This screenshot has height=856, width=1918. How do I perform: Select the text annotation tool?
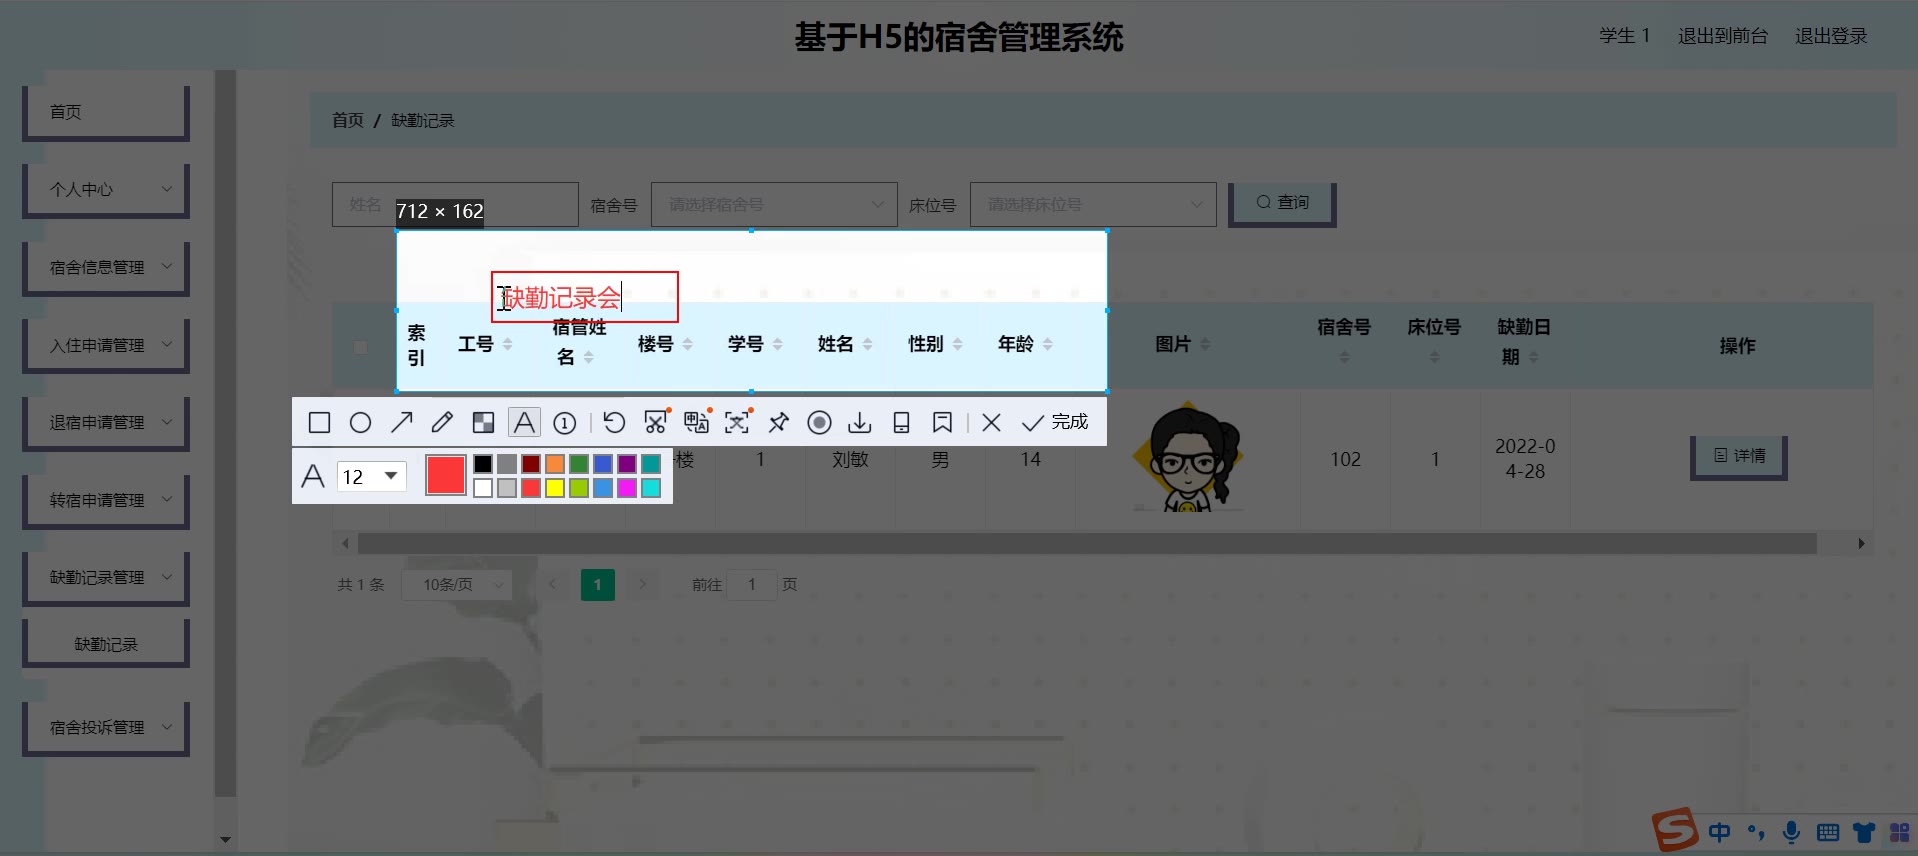[524, 423]
